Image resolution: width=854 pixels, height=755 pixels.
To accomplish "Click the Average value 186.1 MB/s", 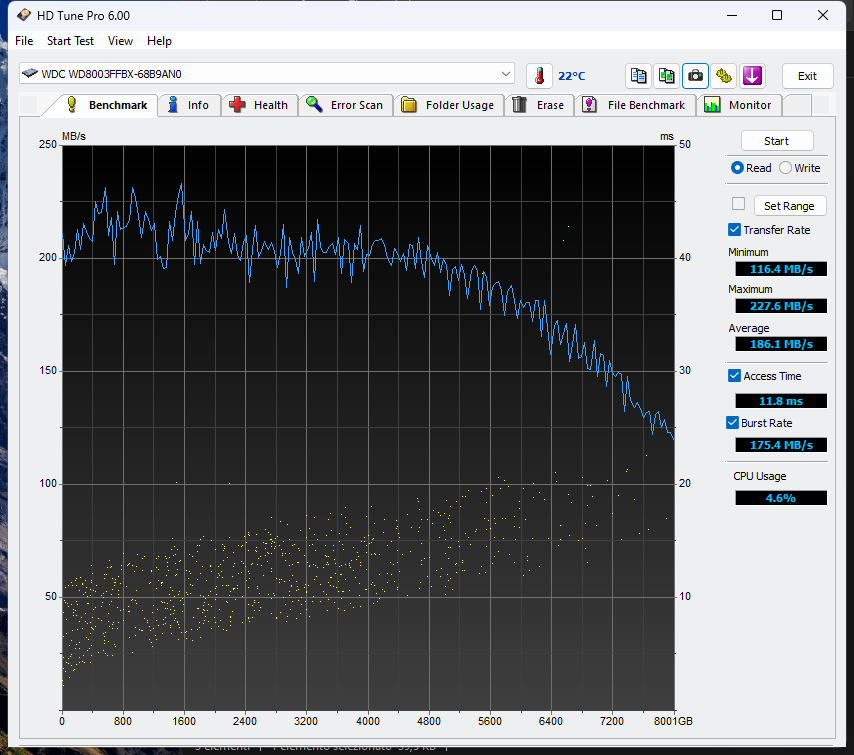I will (x=781, y=344).
